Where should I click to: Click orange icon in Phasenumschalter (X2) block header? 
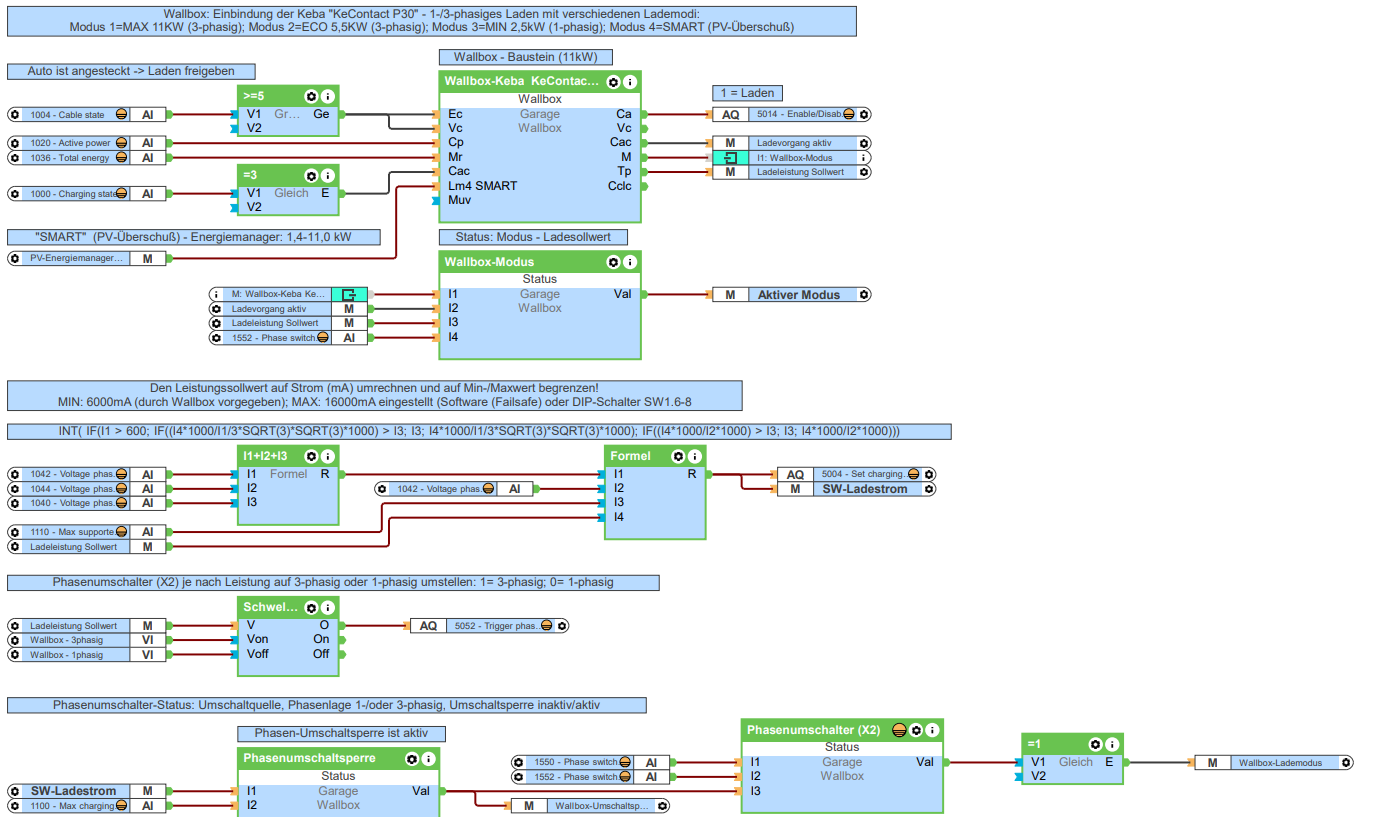pos(899,730)
